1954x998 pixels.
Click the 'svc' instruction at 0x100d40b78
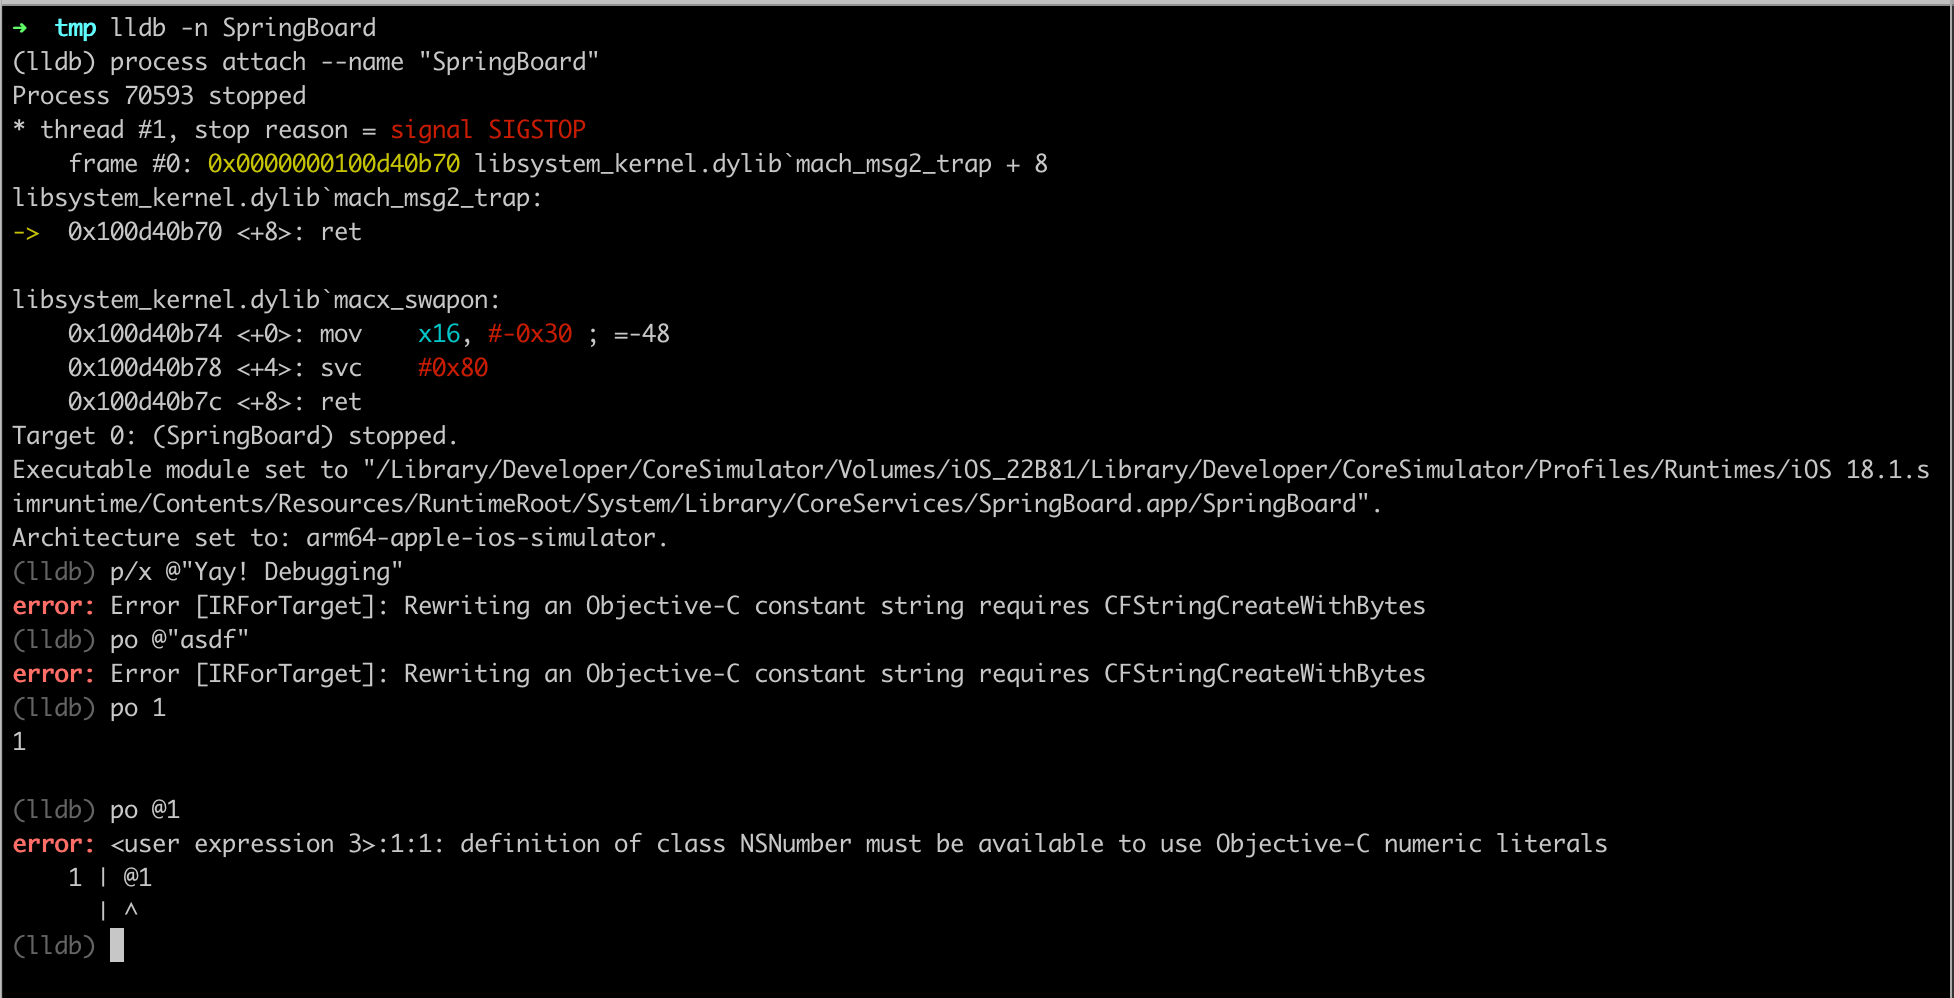click(x=341, y=368)
